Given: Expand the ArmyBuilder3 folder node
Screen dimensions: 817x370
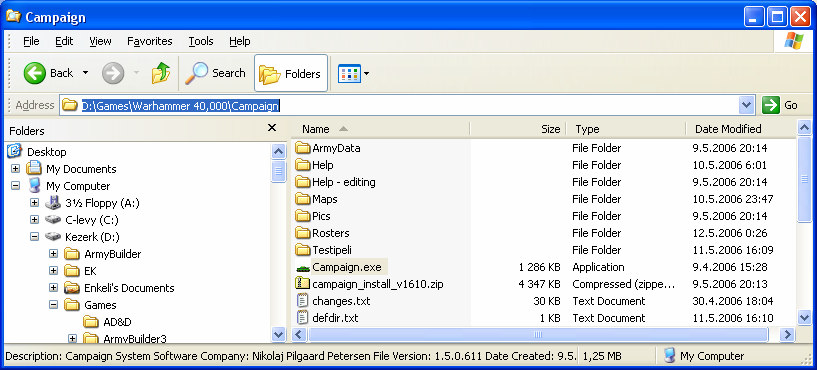Looking at the screenshot, I should pos(72,339).
